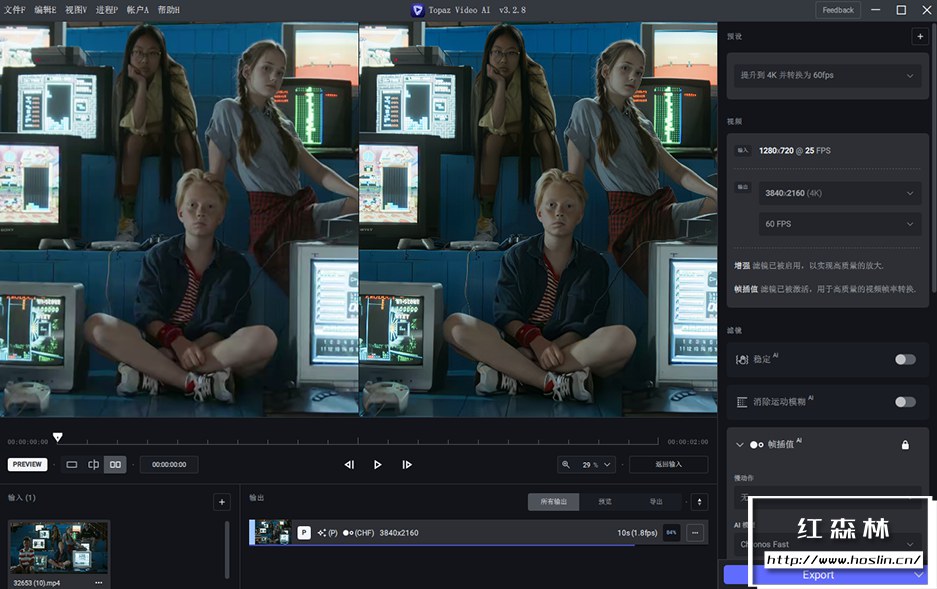This screenshot has height=589, width=937.
Task: Step forward one frame
Action: pyautogui.click(x=406, y=464)
